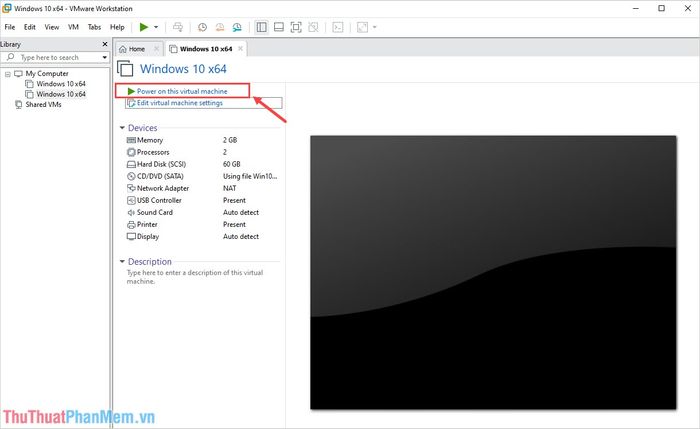Select My Computer in the library
This screenshot has width=700, height=429.
coord(47,74)
